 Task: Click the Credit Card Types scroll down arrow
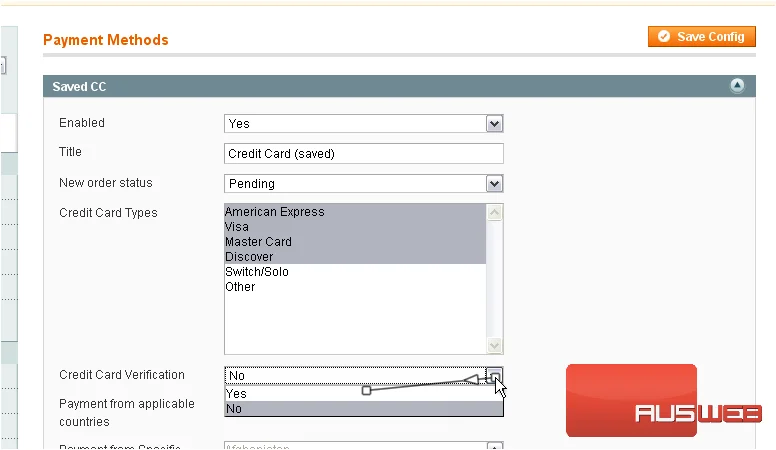[494, 345]
